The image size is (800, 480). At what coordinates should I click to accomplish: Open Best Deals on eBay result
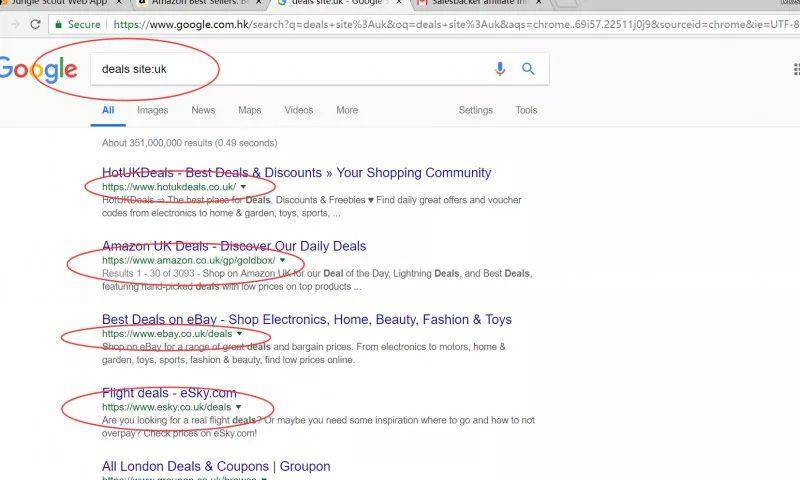tap(307, 320)
